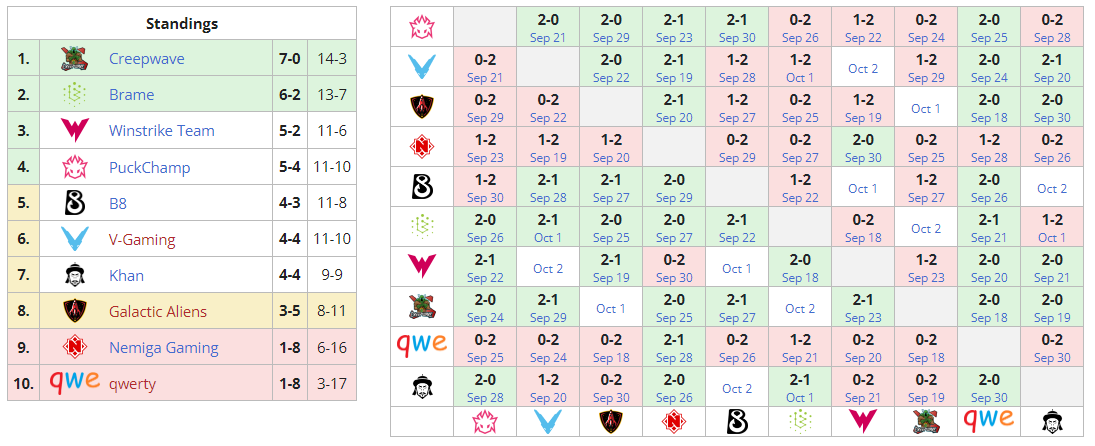Click the Creepwave logo in the Standings table
The width and height of the screenshot is (1095, 446).
tap(74, 58)
